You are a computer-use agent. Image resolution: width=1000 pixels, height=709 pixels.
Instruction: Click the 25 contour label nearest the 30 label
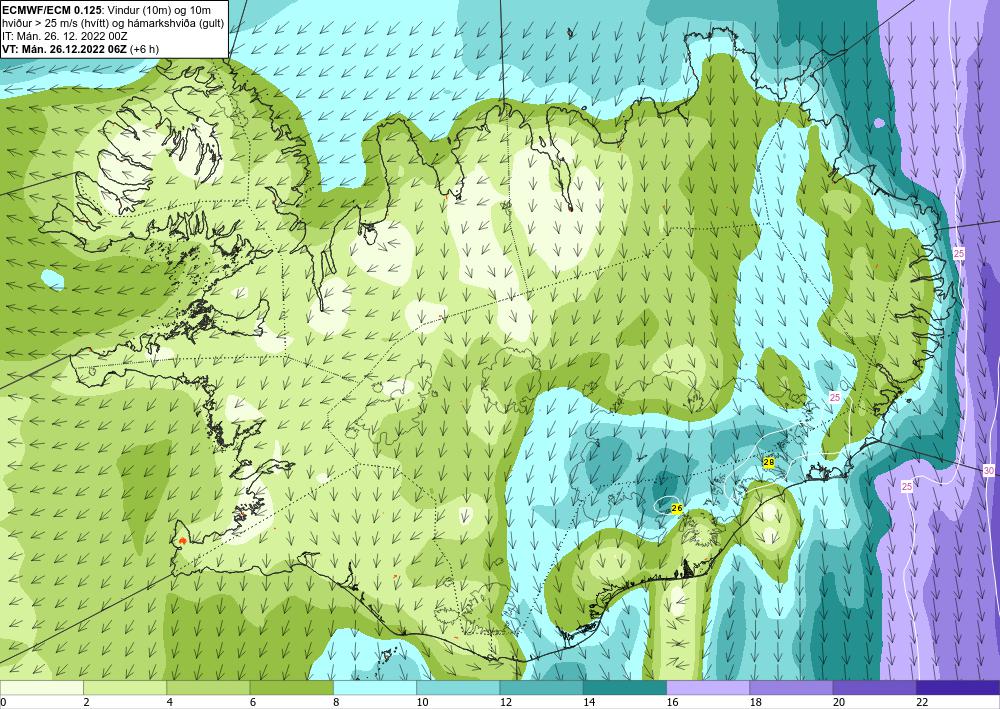pos(907,486)
